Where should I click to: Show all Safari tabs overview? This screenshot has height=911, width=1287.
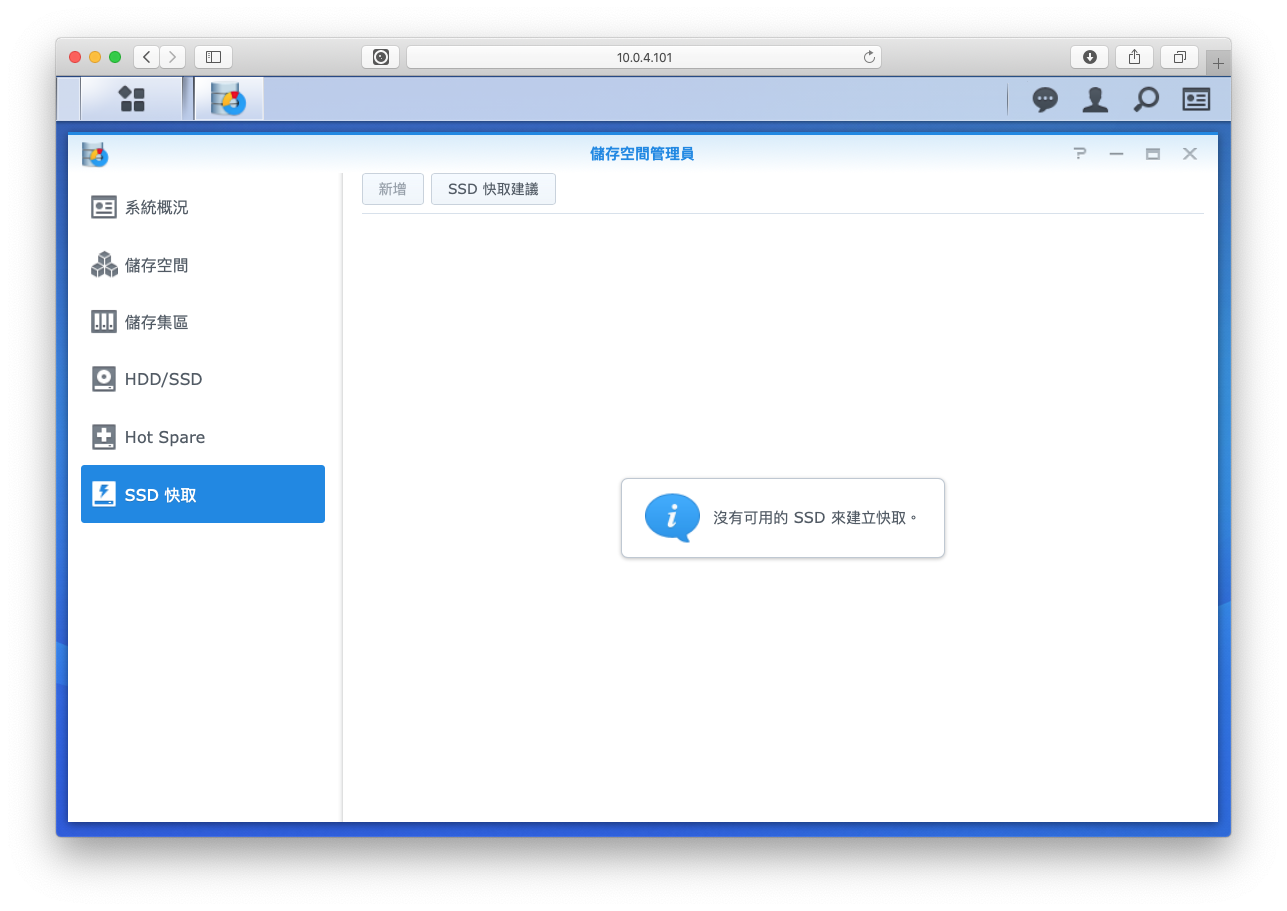pyautogui.click(x=1180, y=57)
